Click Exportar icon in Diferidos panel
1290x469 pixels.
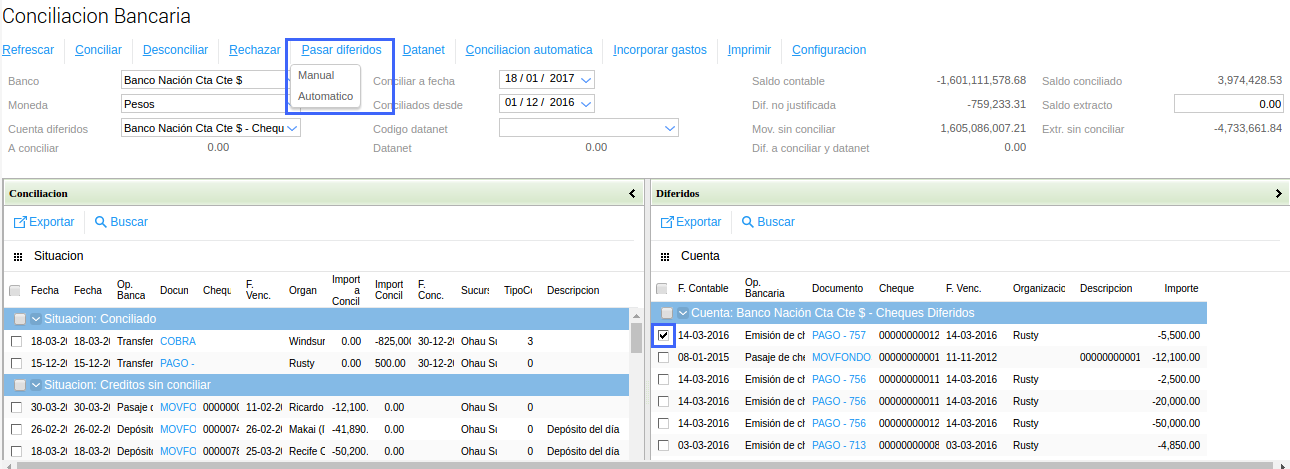point(667,222)
